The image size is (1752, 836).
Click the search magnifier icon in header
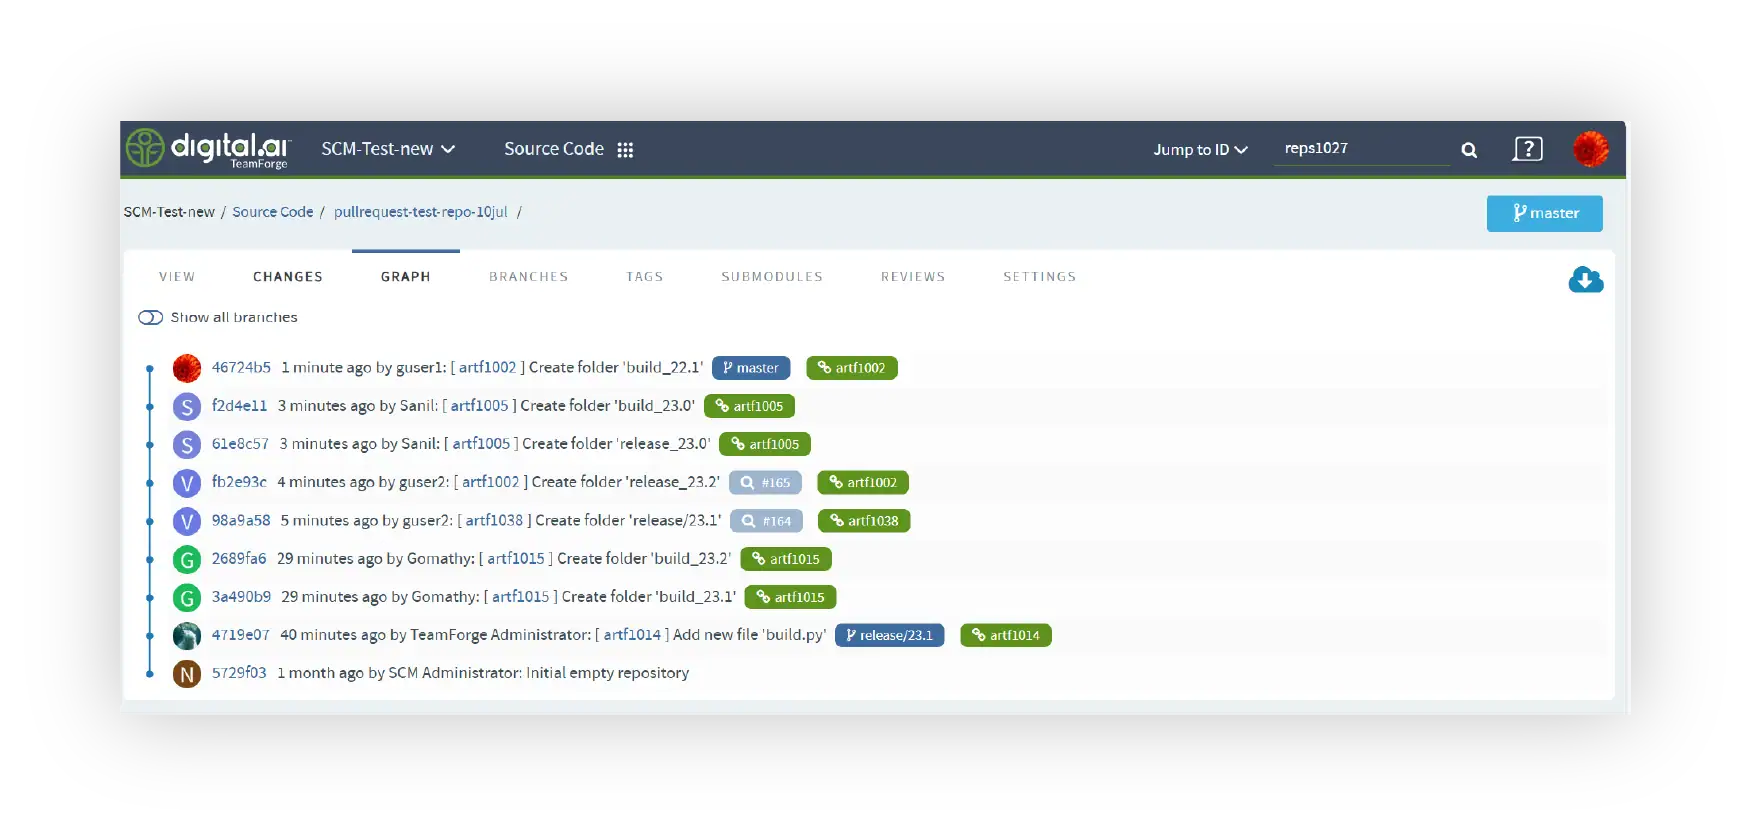click(x=1469, y=150)
